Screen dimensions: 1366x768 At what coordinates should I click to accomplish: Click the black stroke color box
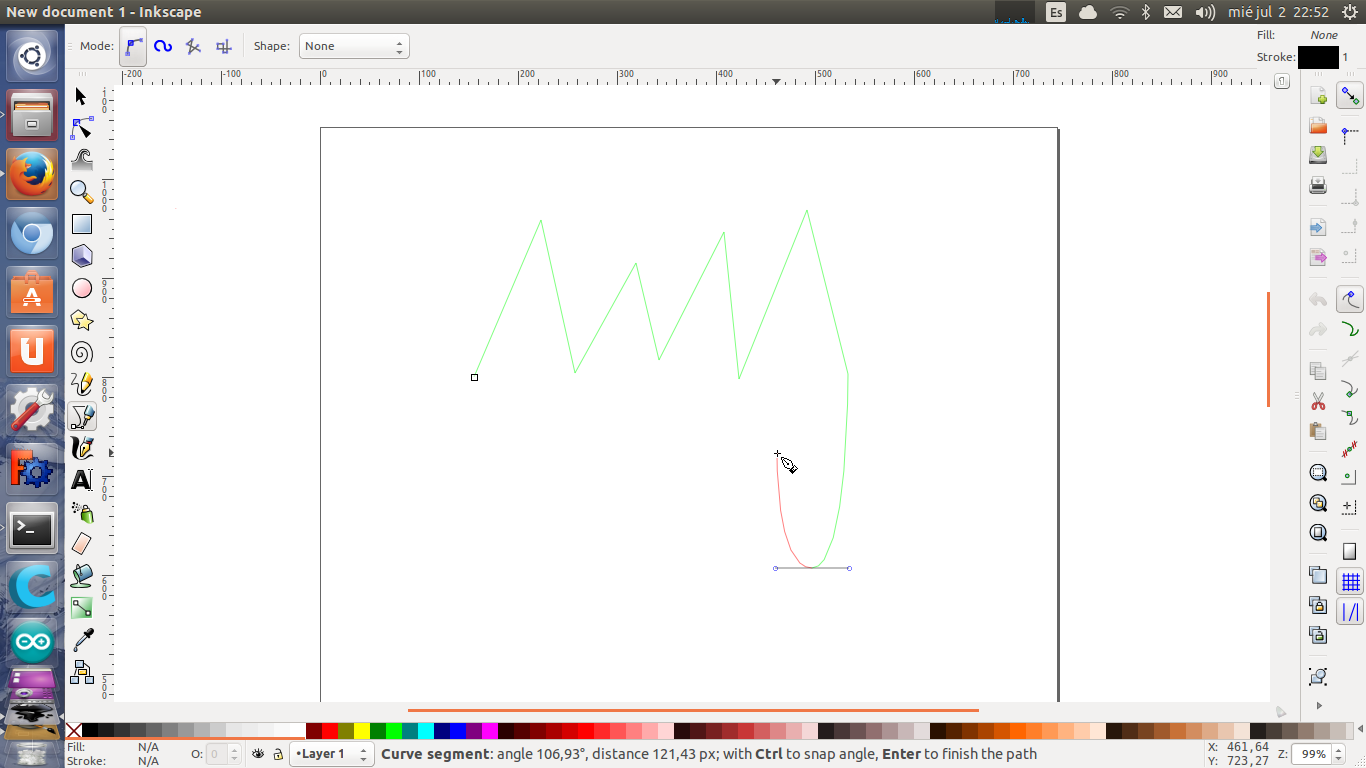pyautogui.click(x=1317, y=58)
